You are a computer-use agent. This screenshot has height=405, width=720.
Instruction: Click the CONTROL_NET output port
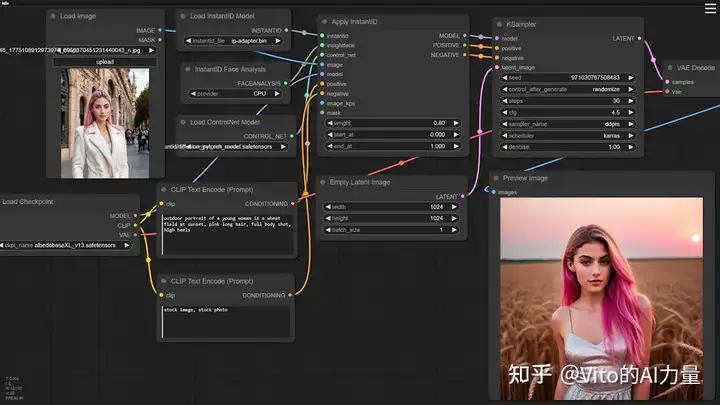(x=292, y=136)
